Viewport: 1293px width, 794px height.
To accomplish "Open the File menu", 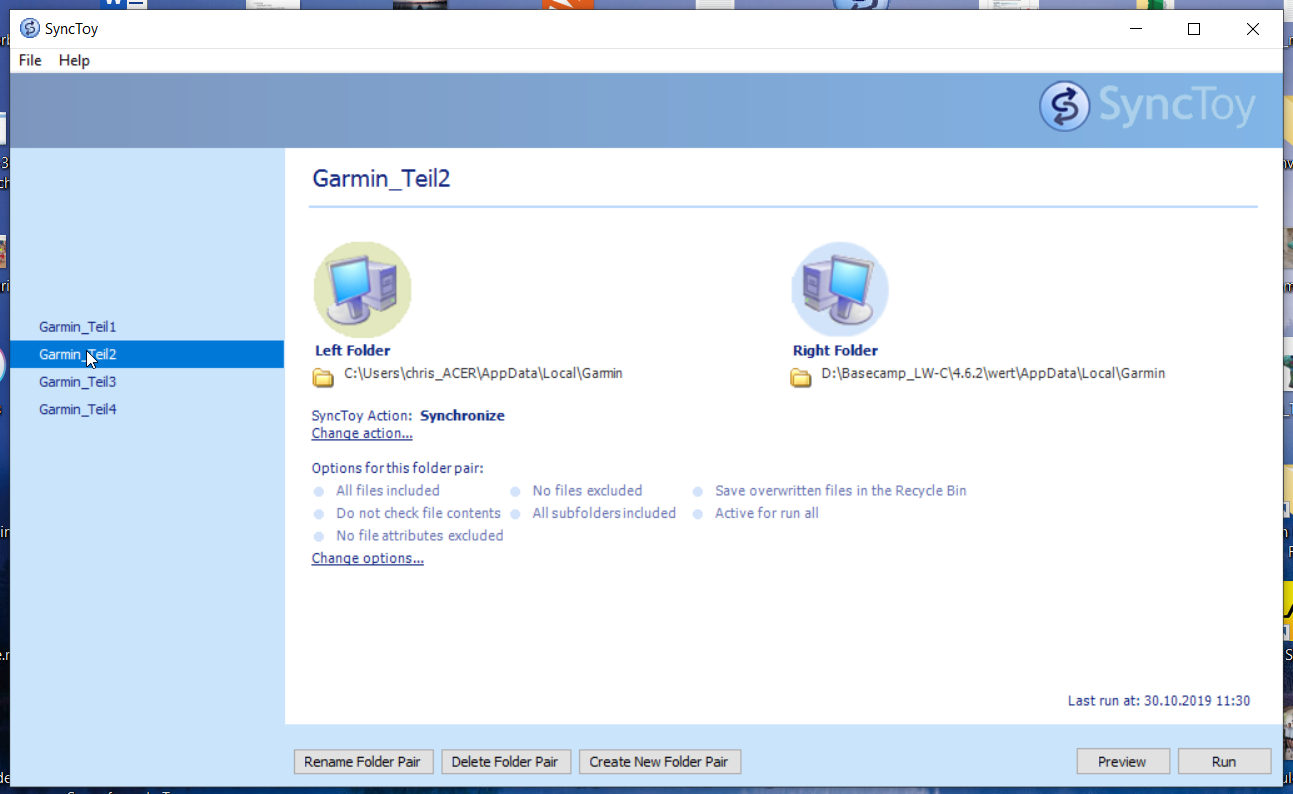I will [30, 60].
